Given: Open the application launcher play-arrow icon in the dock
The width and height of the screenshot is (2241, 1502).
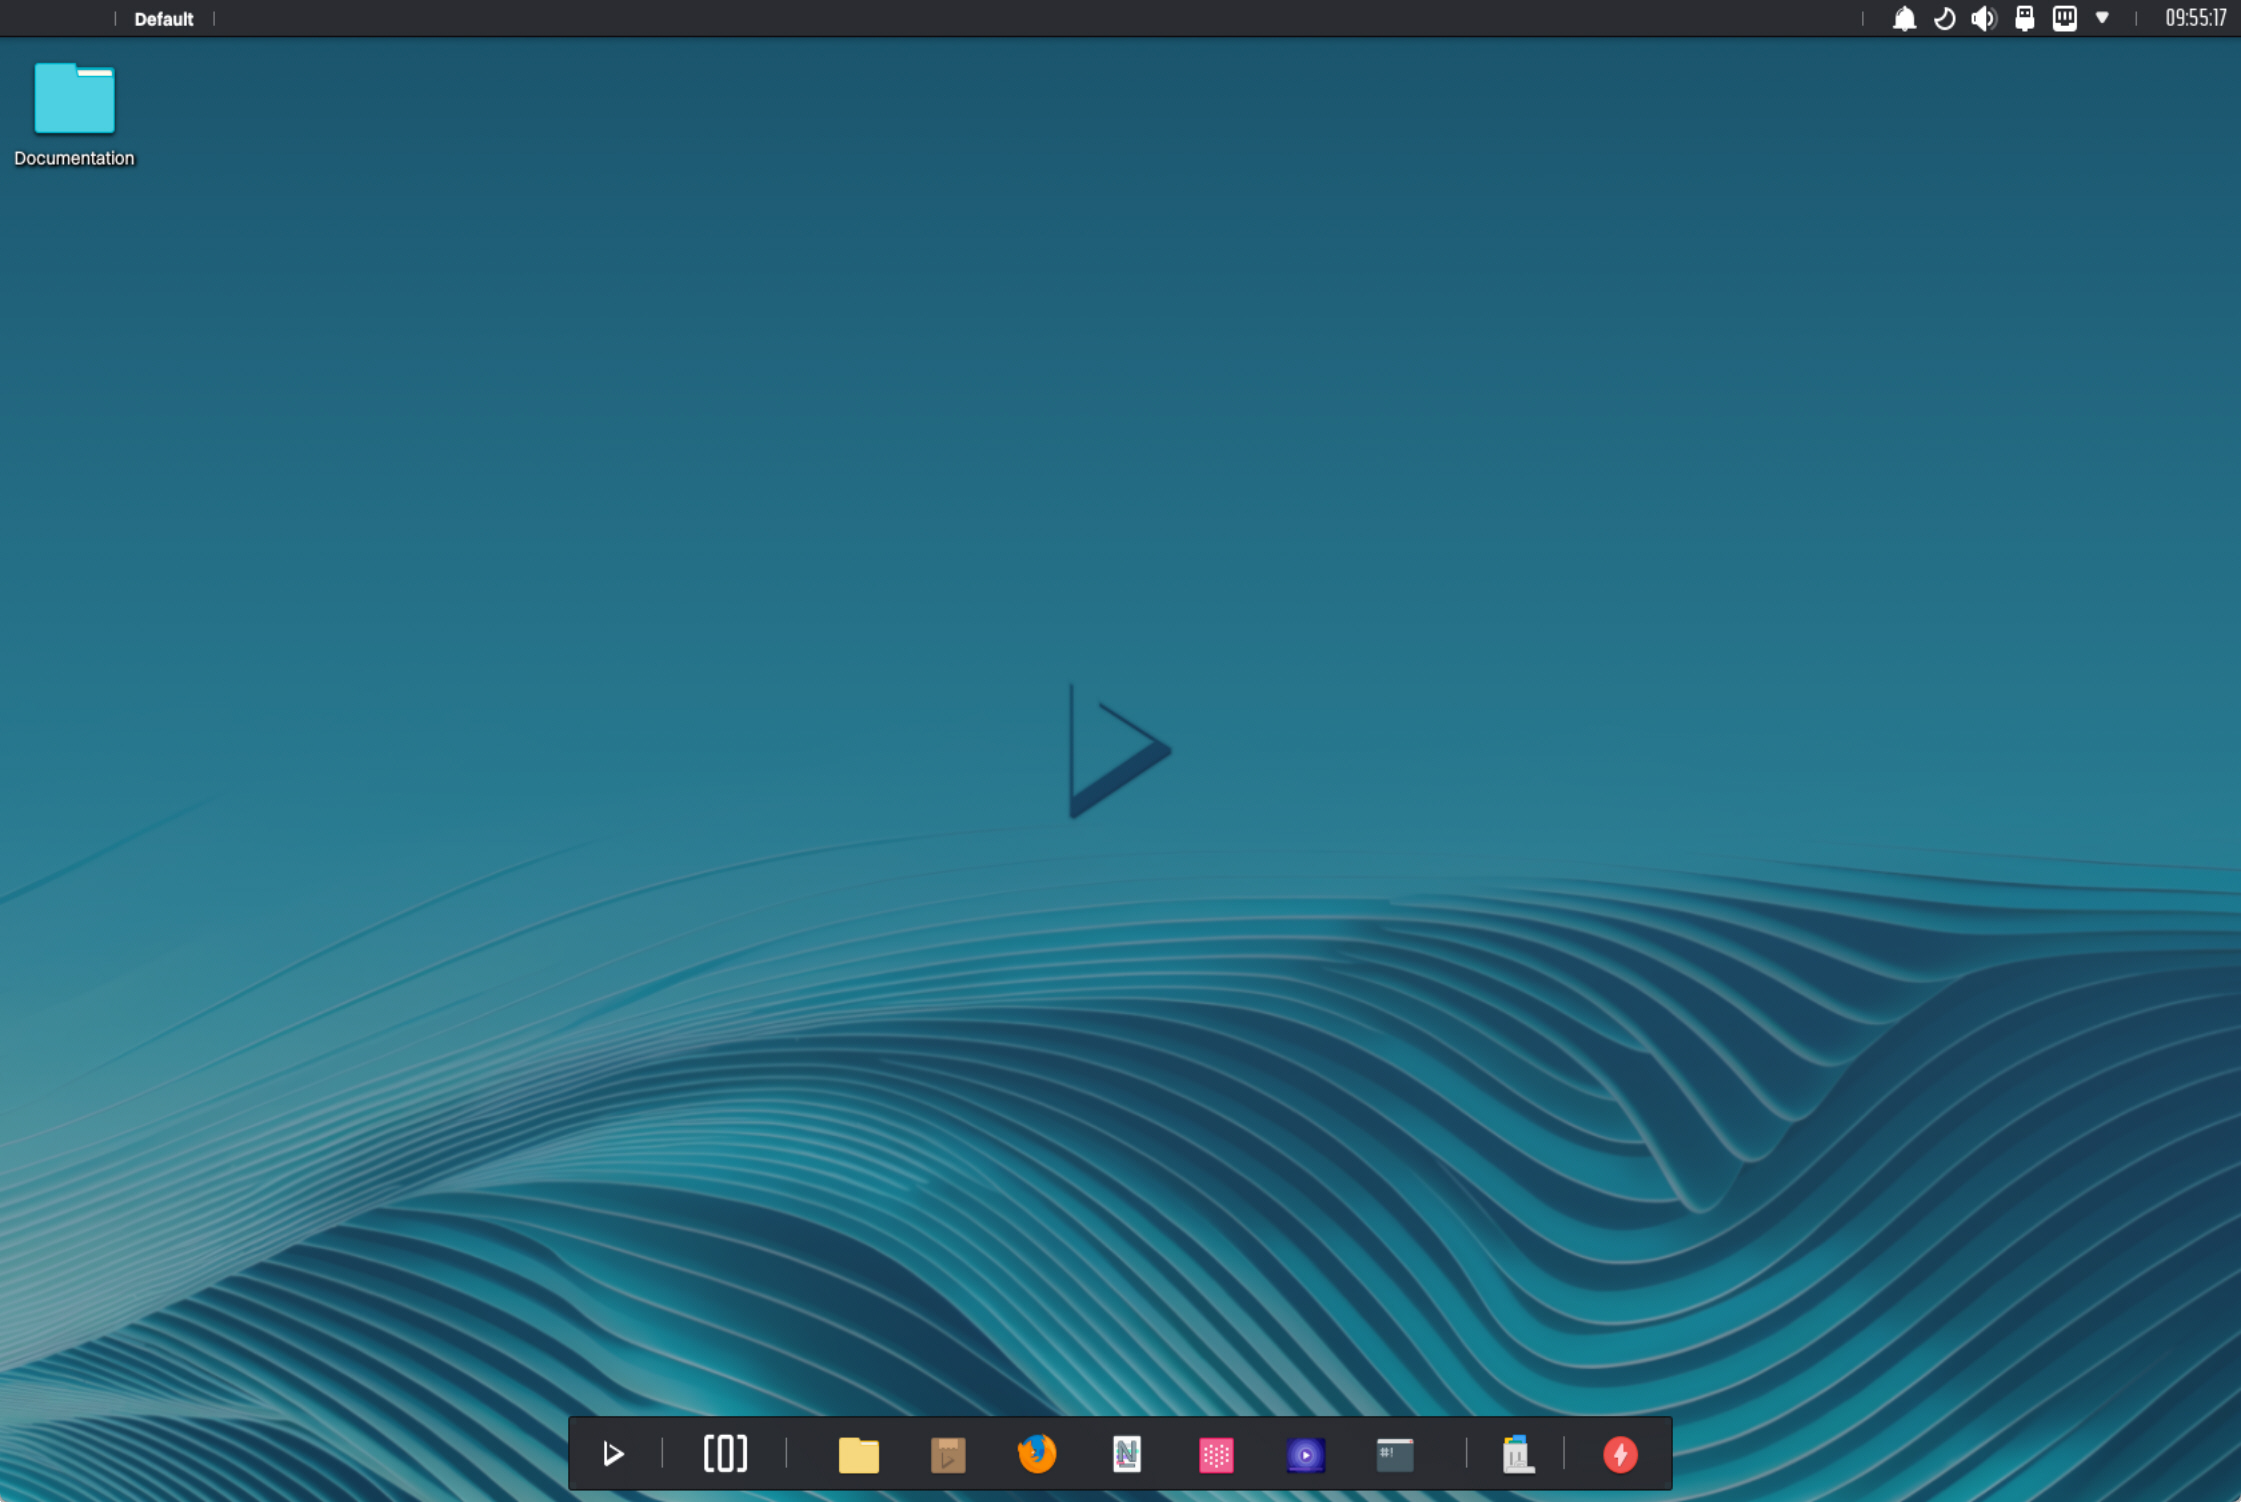Looking at the screenshot, I should 613,1453.
